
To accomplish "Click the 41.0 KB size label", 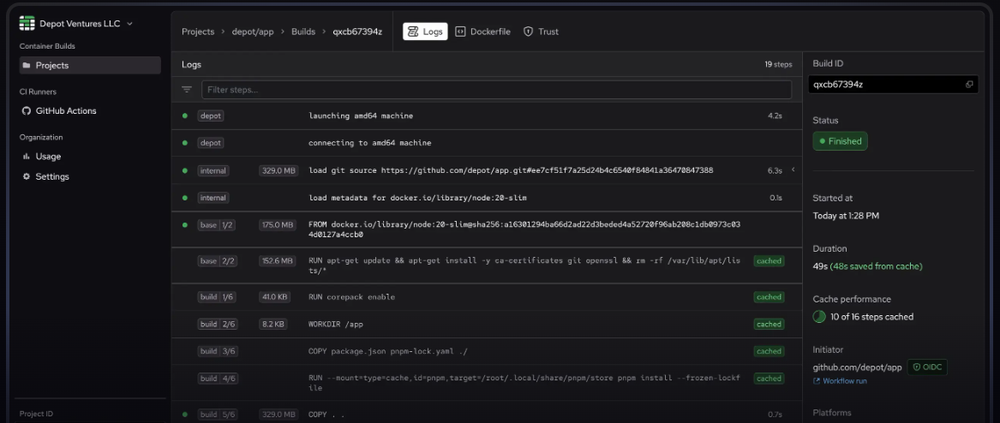I will 277,297.
